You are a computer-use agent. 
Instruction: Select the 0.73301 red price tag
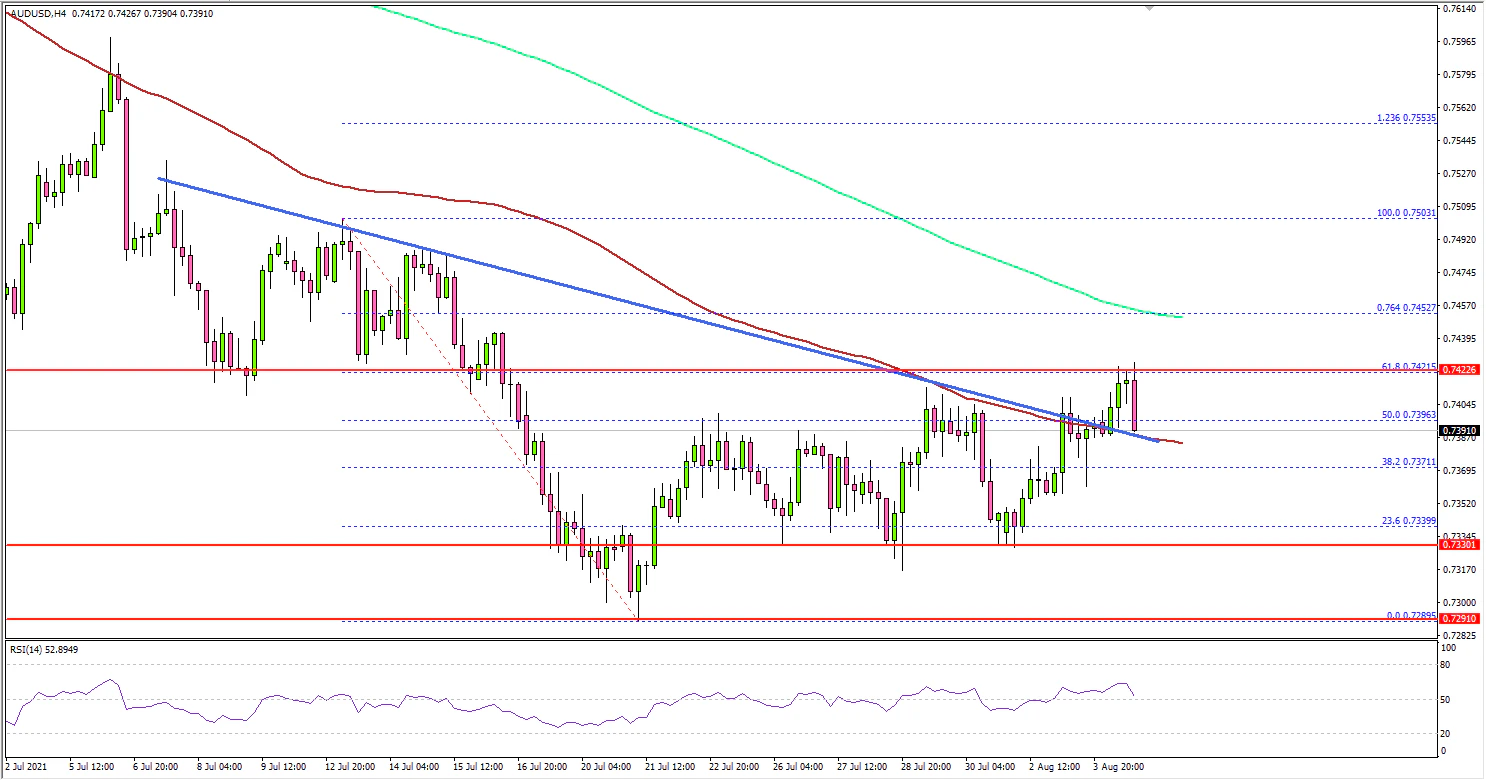click(x=1458, y=545)
